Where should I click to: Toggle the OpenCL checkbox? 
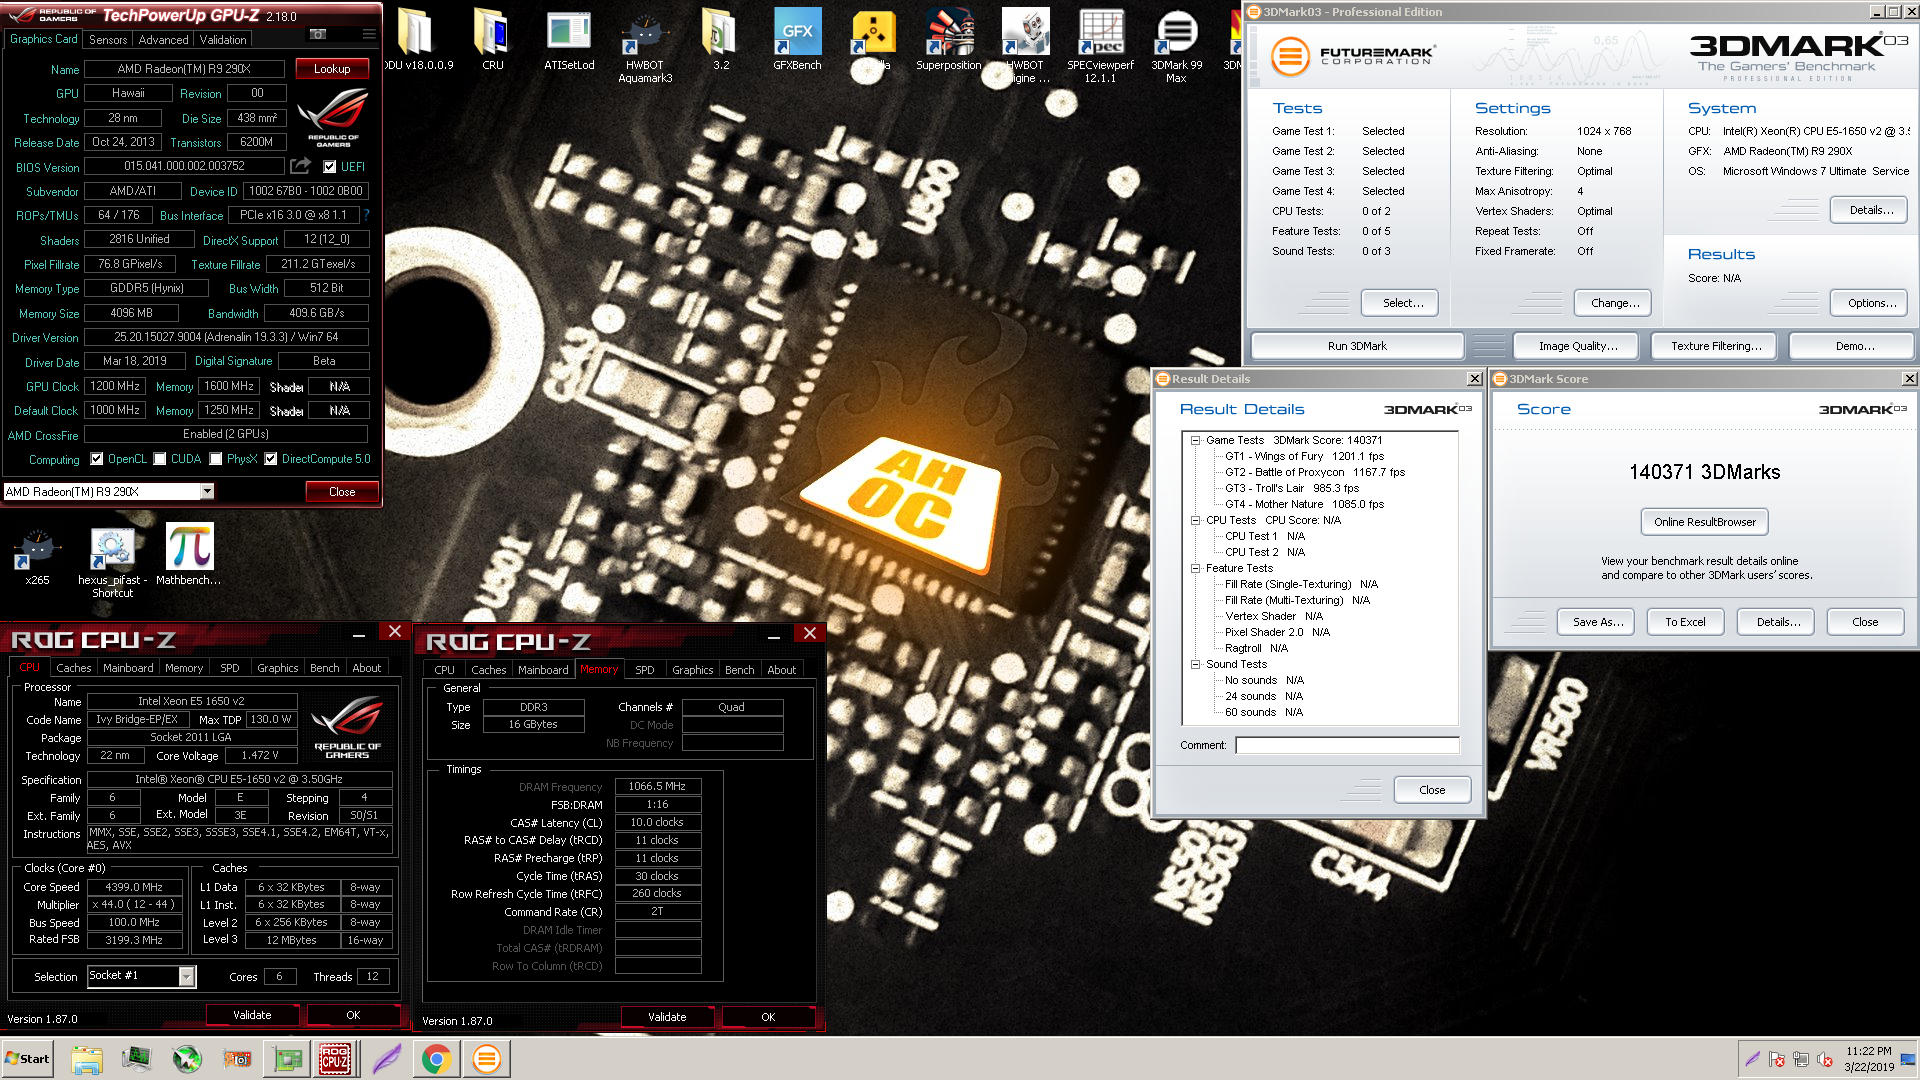coord(96,459)
